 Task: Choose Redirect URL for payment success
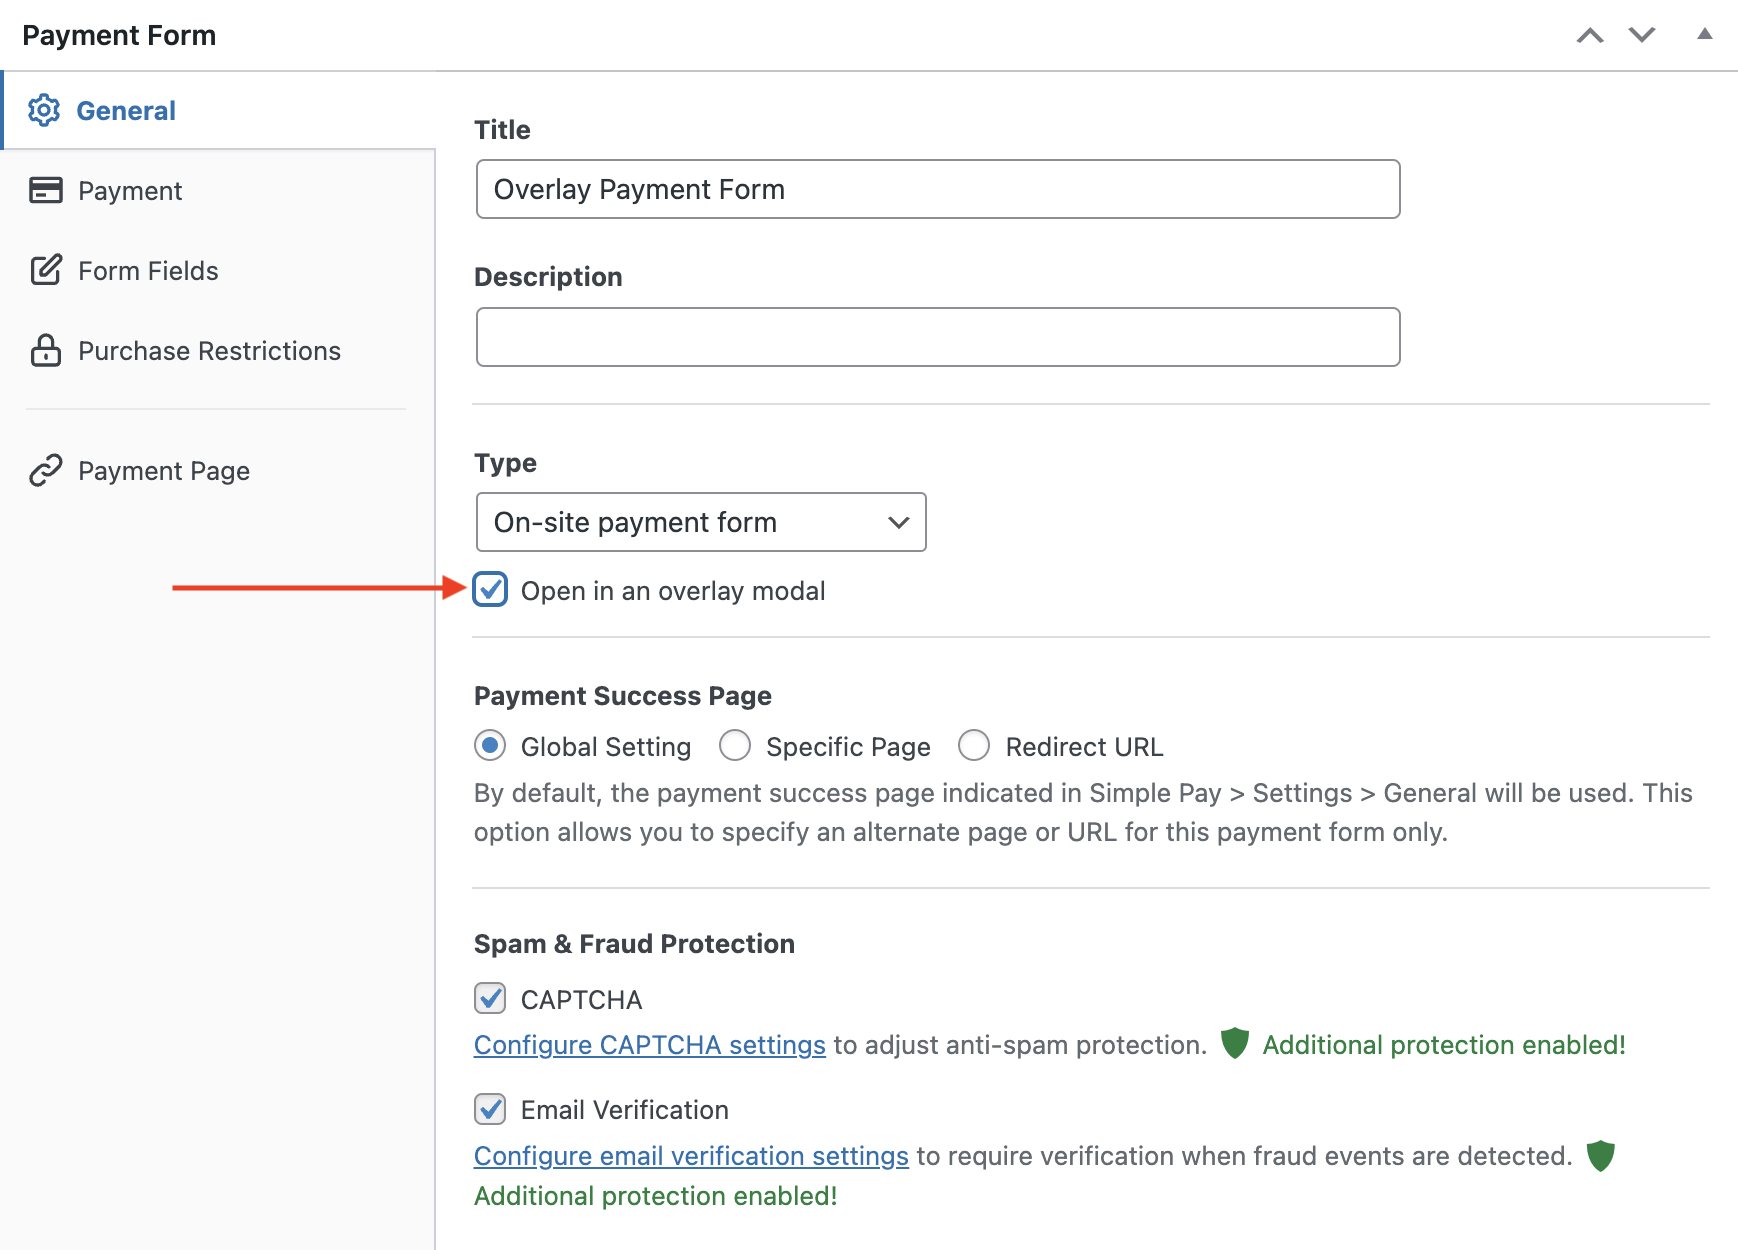pyautogui.click(x=974, y=746)
